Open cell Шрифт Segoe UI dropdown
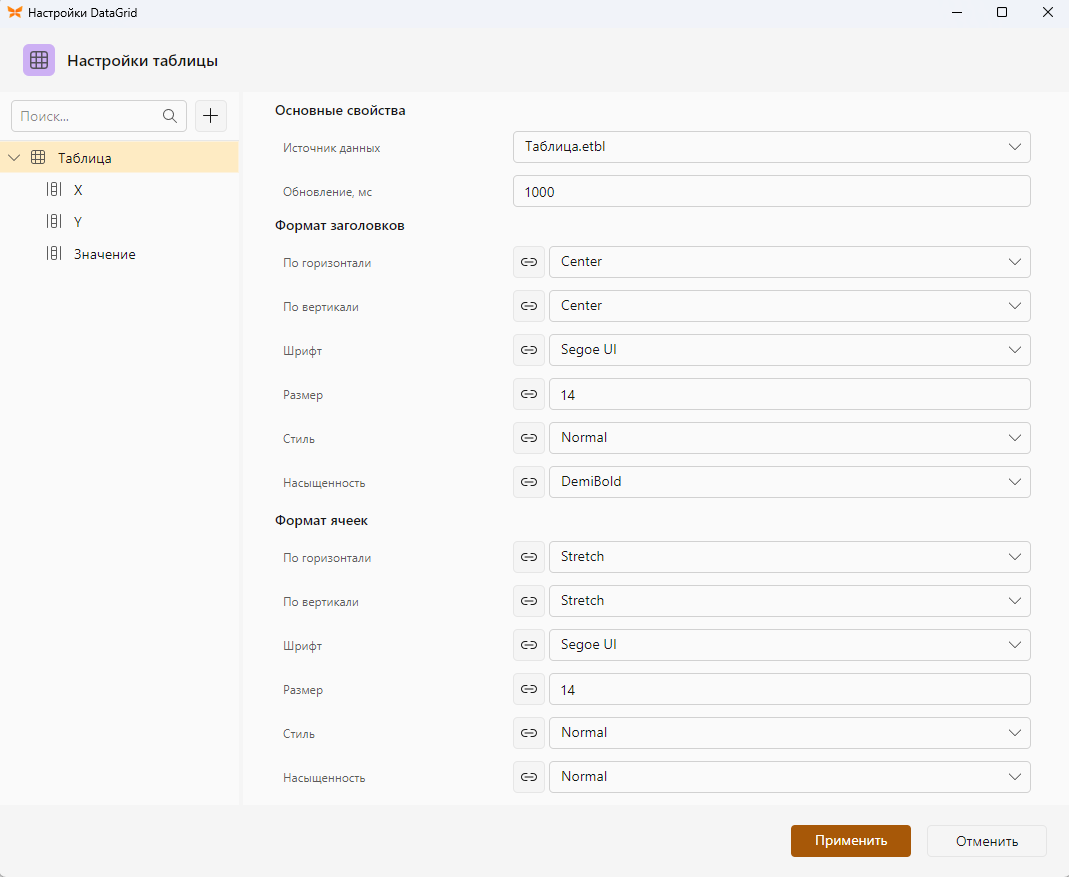Viewport: 1069px width, 877px height. (x=789, y=645)
